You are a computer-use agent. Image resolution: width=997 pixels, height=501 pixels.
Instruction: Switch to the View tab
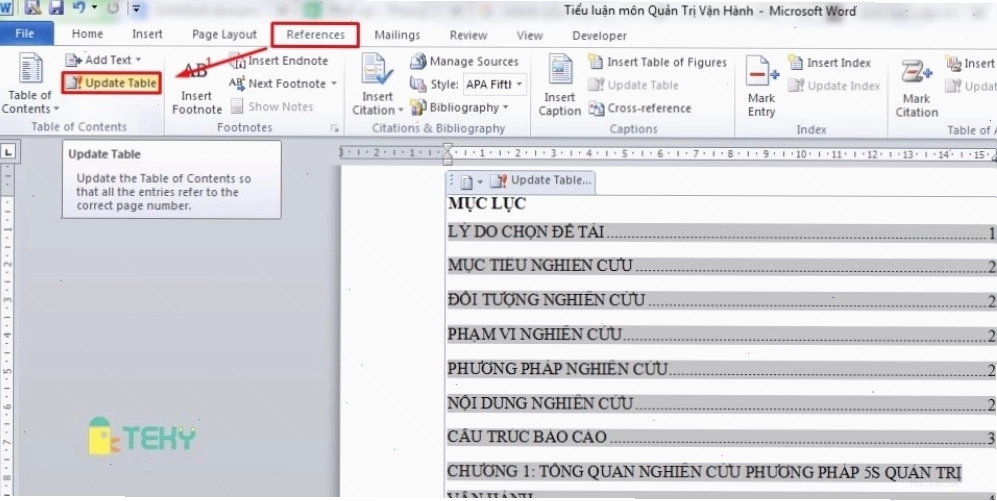(x=530, y=36)
